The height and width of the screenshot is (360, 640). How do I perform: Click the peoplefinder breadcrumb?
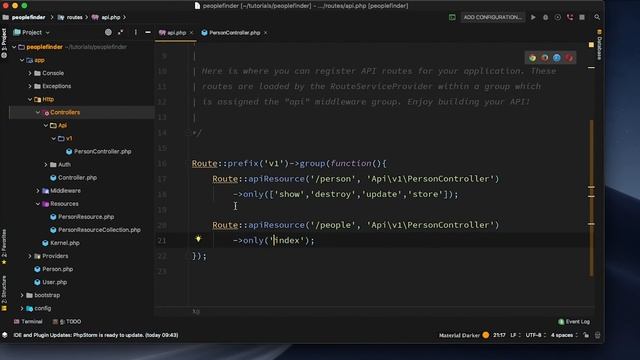24,17
